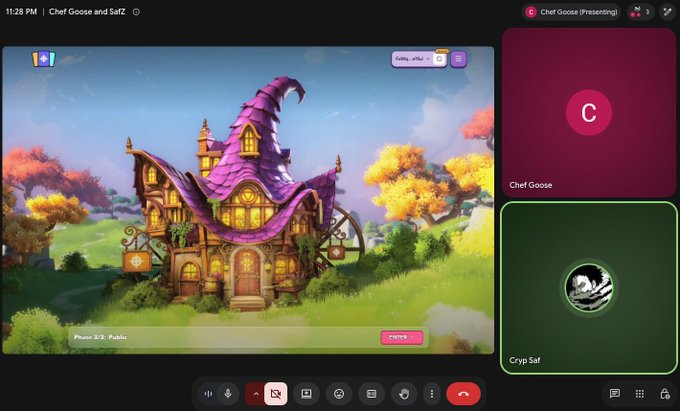680x411 pixels.
Task: Select the Cryp Saf participant tile
Action: pyautogui.click(x=589, y=288)
